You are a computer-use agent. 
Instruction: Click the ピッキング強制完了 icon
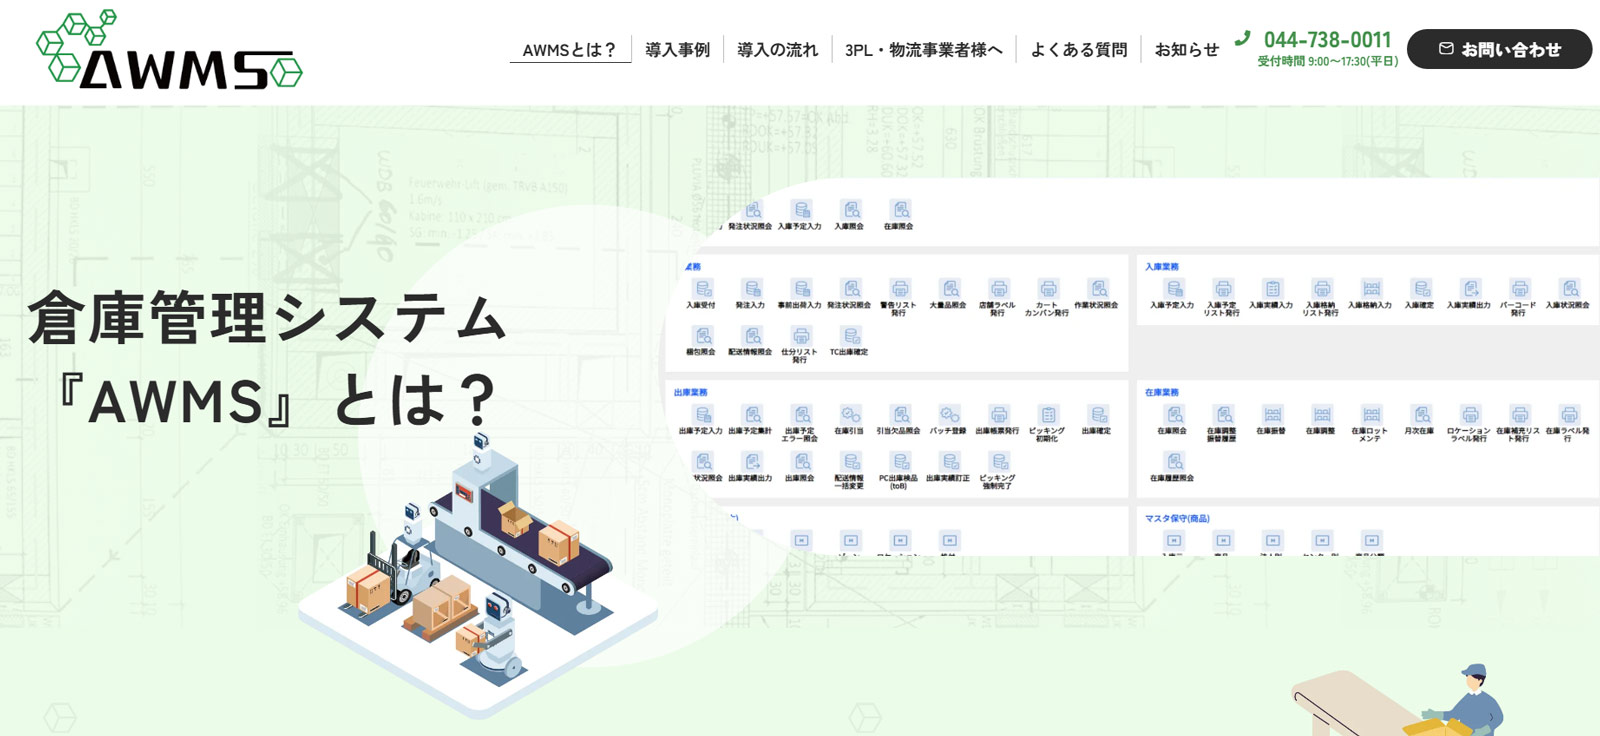point(999,461)
